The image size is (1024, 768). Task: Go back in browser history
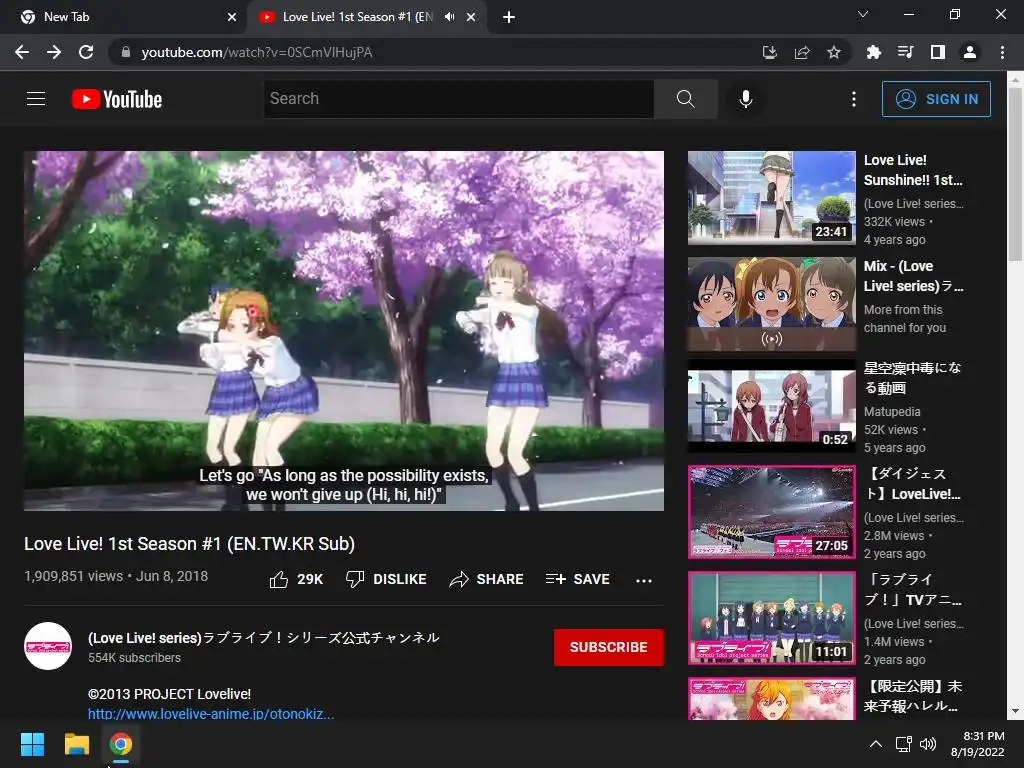point(22,52)
